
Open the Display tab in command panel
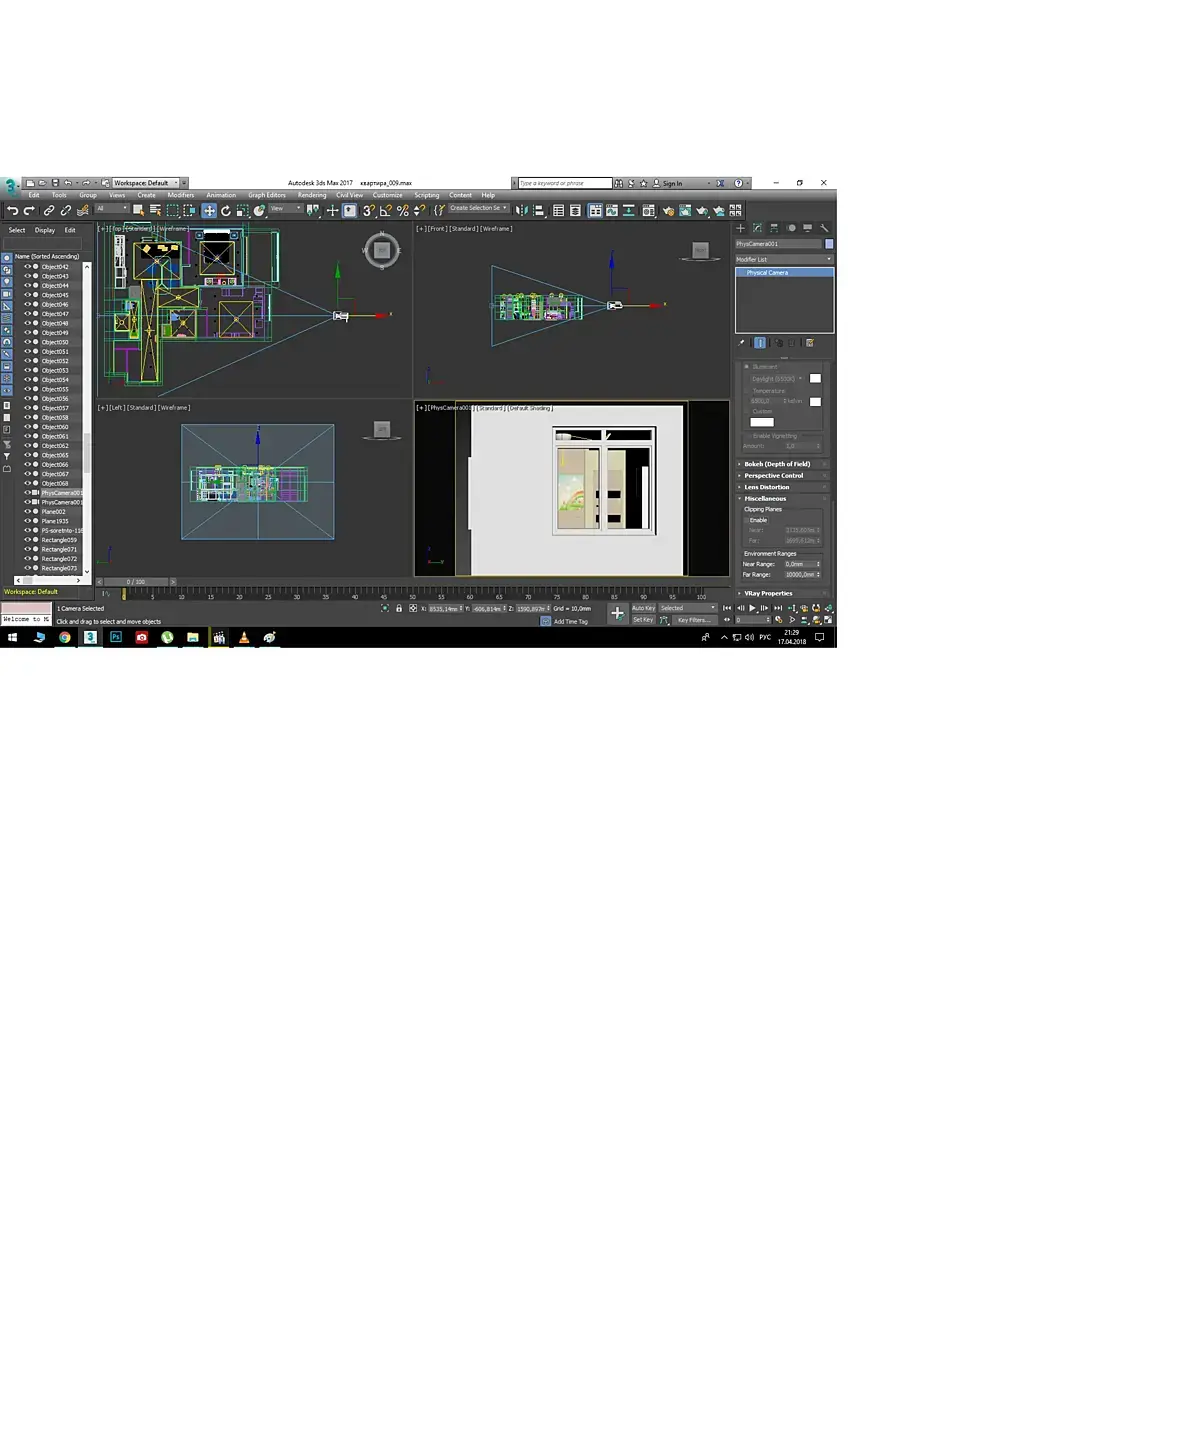pyautogui.click(x=808, y=228)
